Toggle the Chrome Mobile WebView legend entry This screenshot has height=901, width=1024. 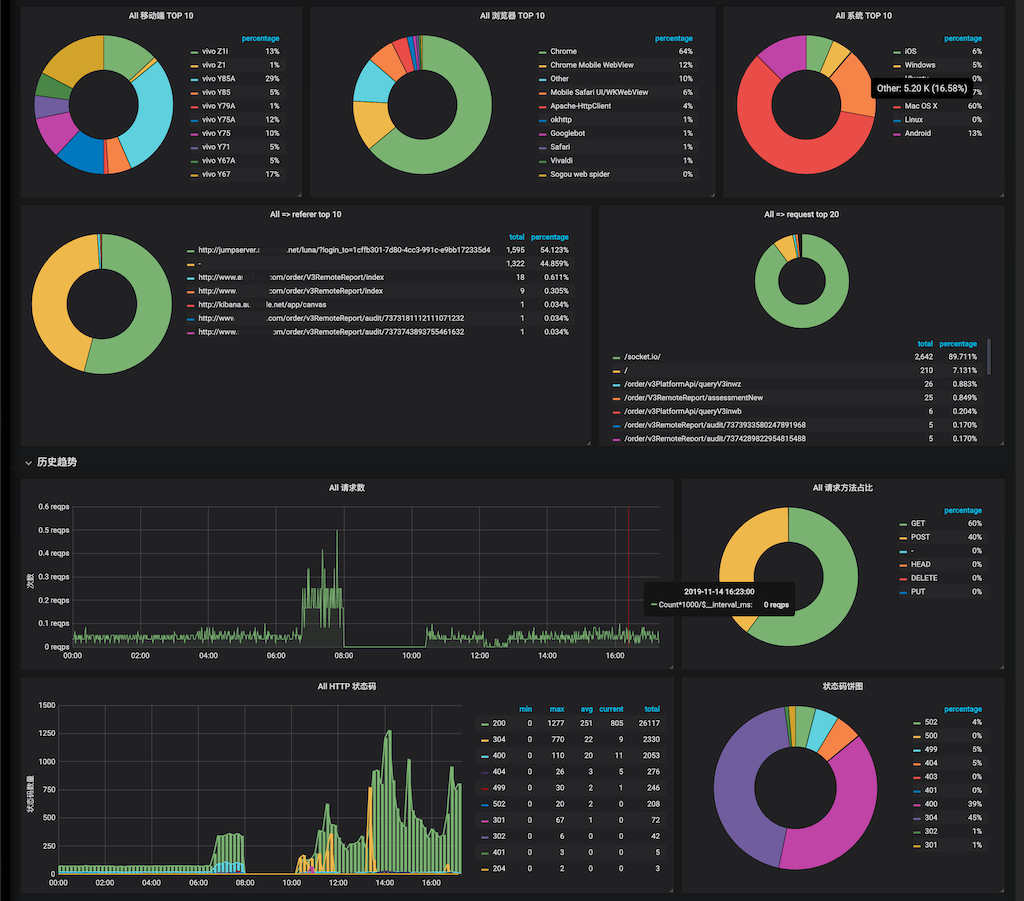coord(592,65)
